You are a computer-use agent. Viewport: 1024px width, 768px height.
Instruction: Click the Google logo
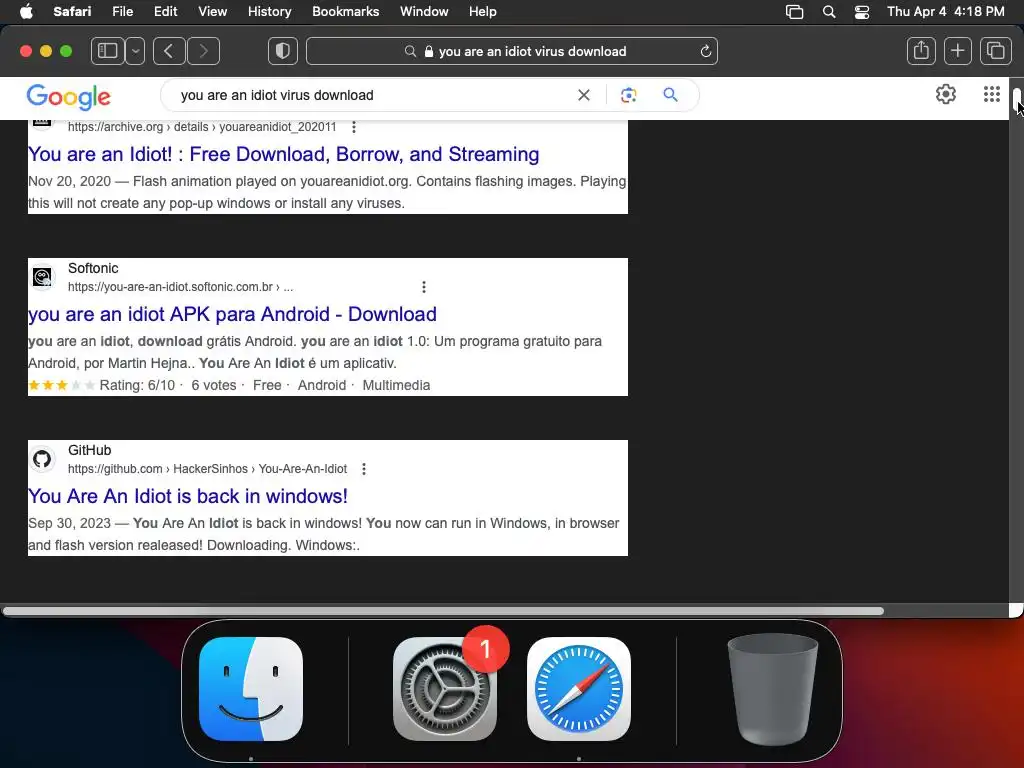click(69, 97)
